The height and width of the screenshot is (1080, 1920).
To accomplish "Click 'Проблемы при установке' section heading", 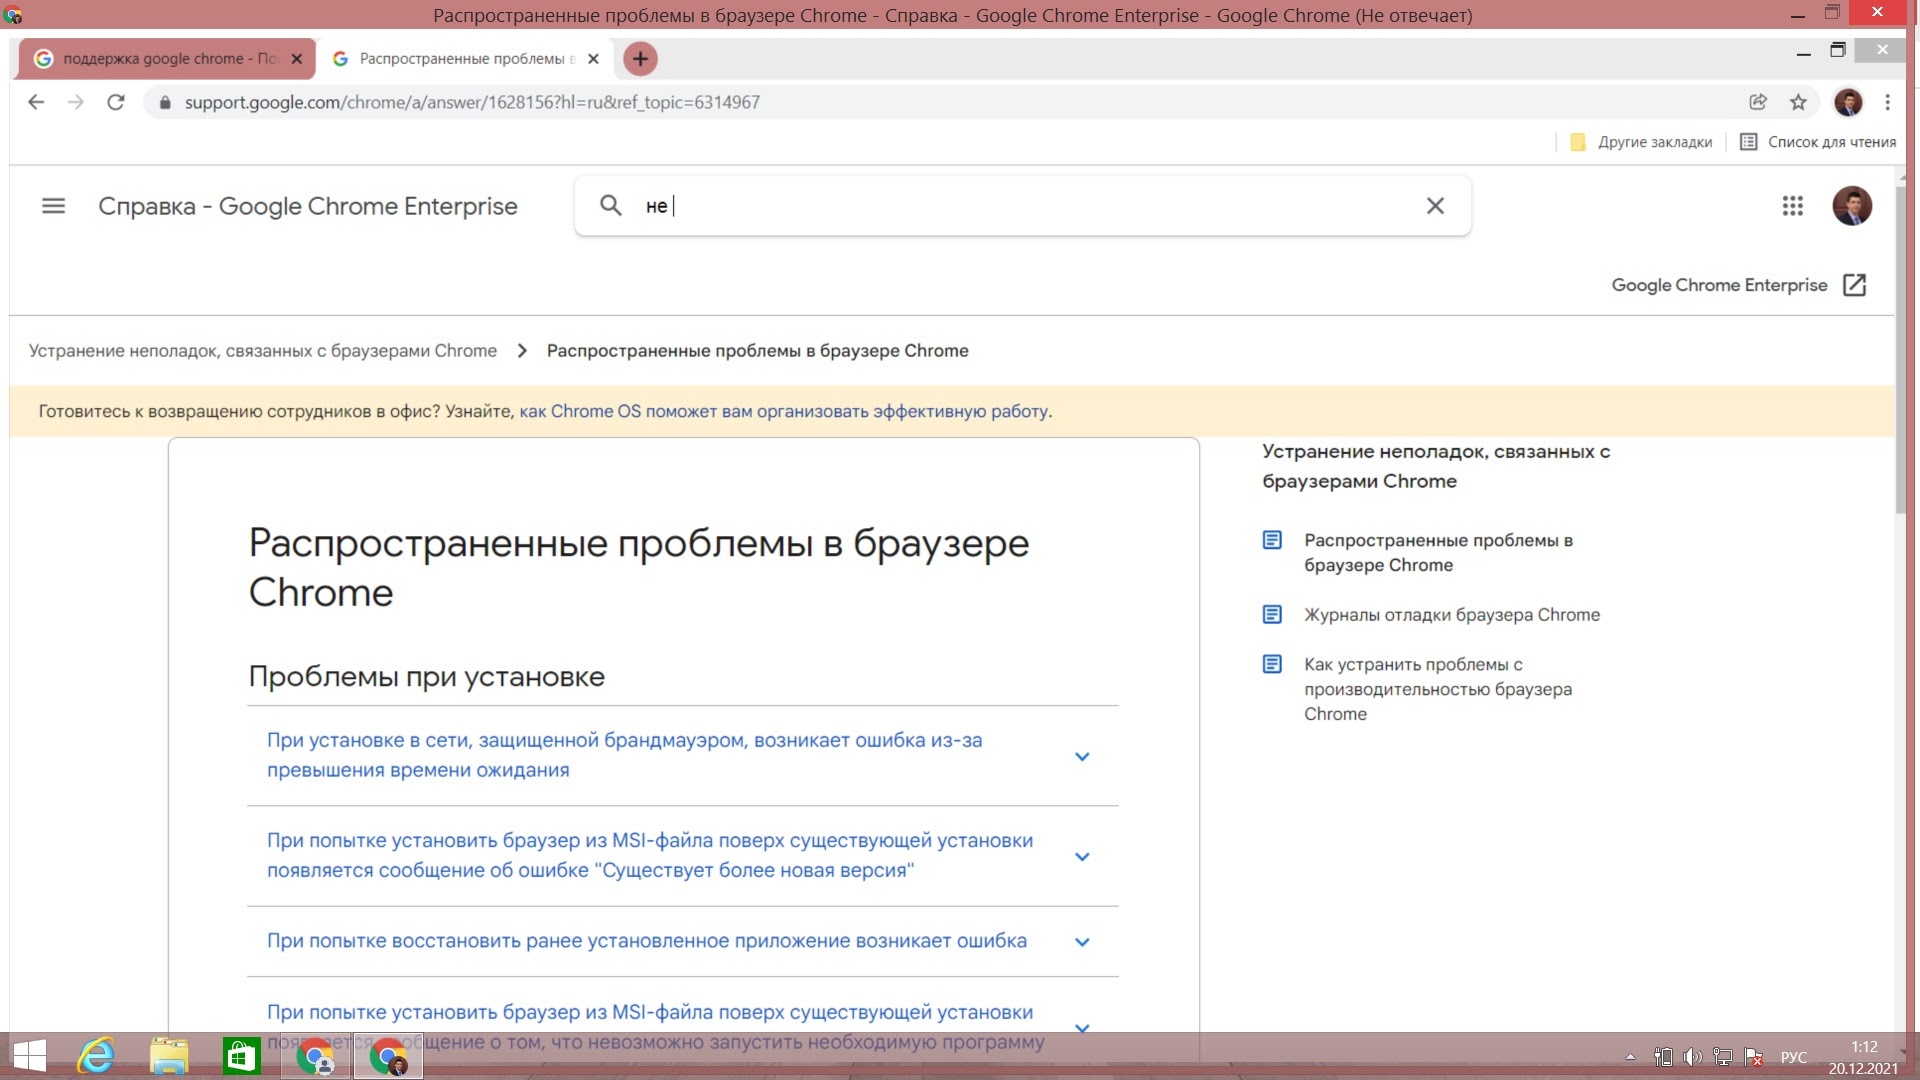I will [x=426, y=677].
